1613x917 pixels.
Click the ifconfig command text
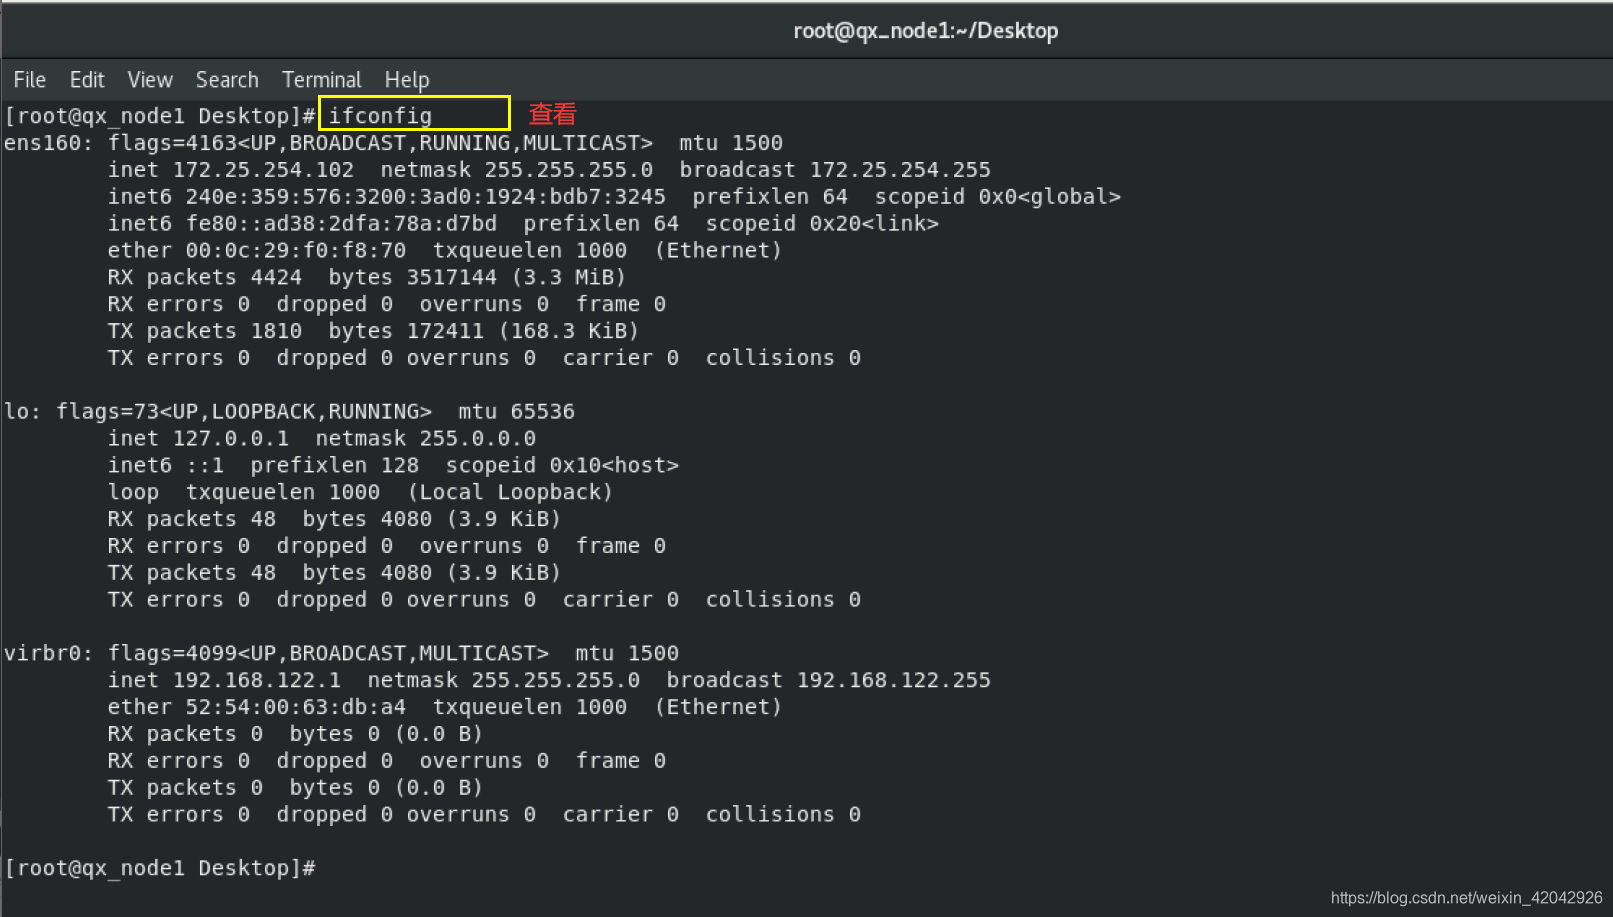[x=380, y=116]
